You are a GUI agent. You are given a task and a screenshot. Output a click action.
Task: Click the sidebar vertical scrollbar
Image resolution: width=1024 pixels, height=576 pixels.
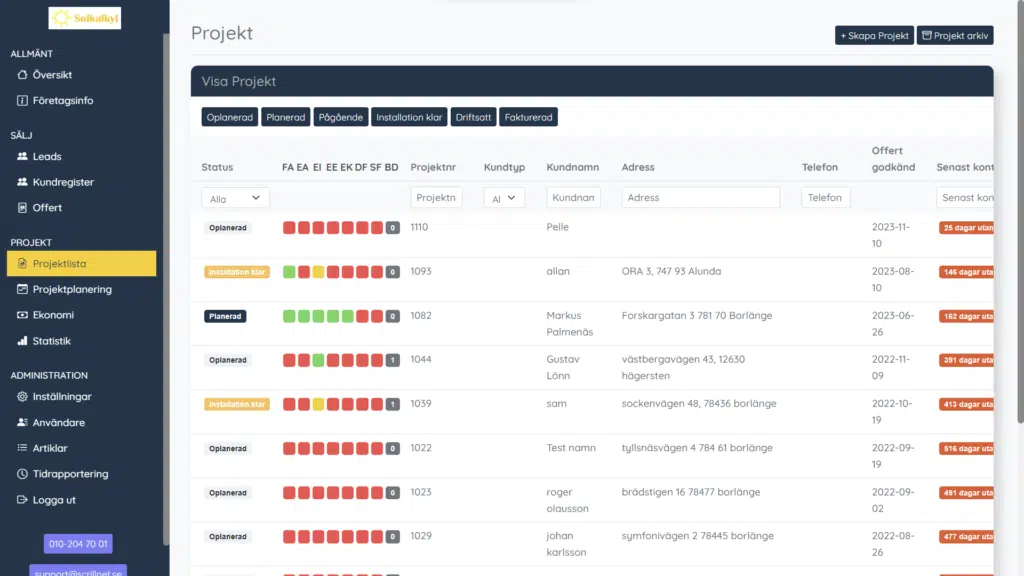166,287
